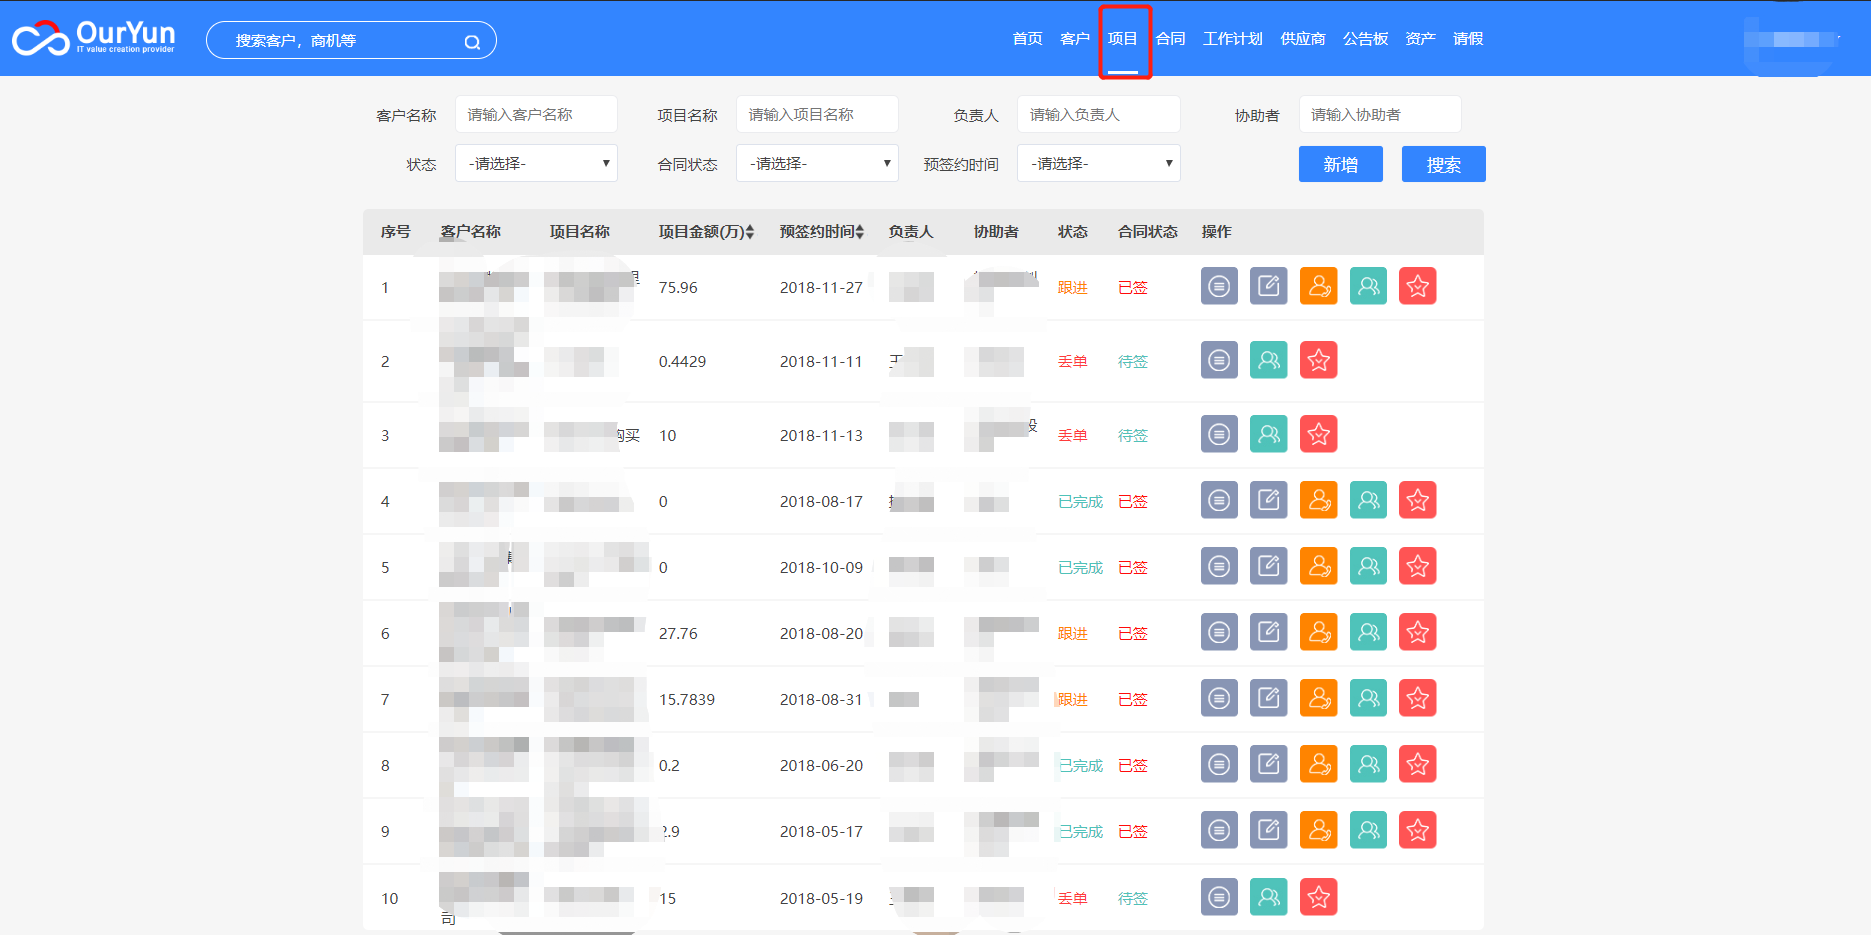Image resolution: width=1871 pixels, height=935 pixels.
Task: Click edit icon in row 8
Action: 1269,764
